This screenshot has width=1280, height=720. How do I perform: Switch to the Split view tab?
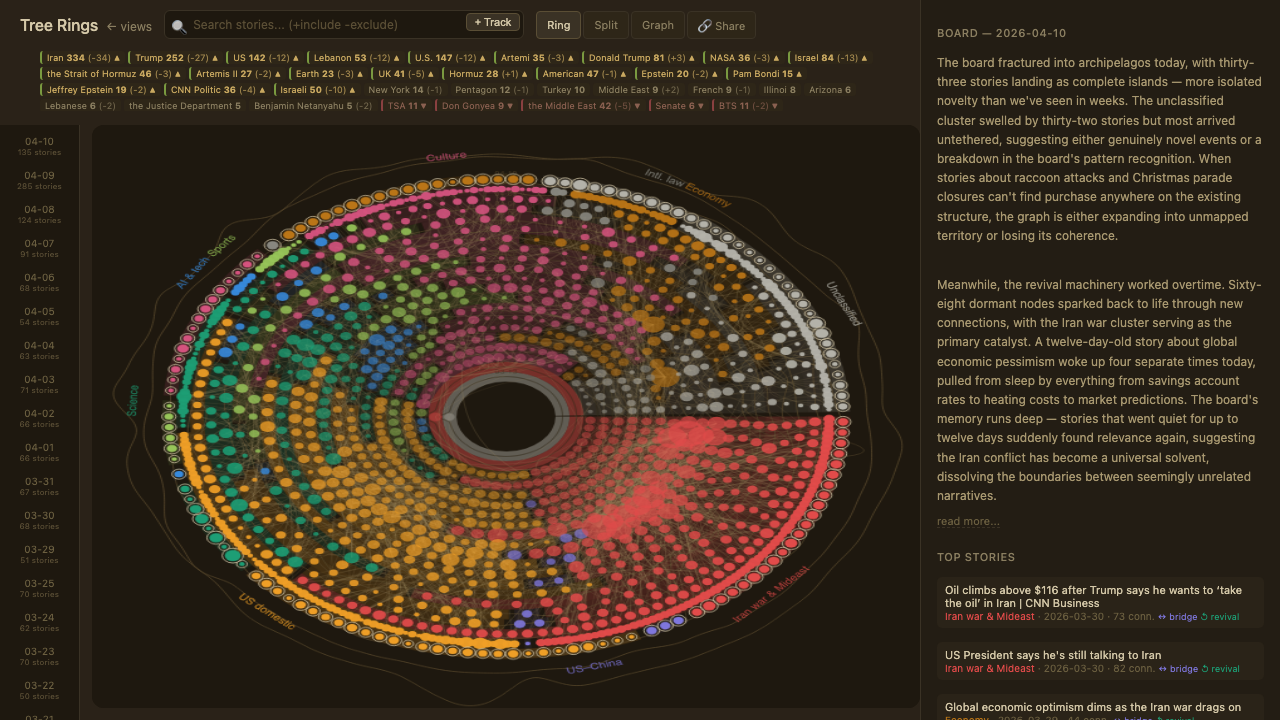coord(606,25)
